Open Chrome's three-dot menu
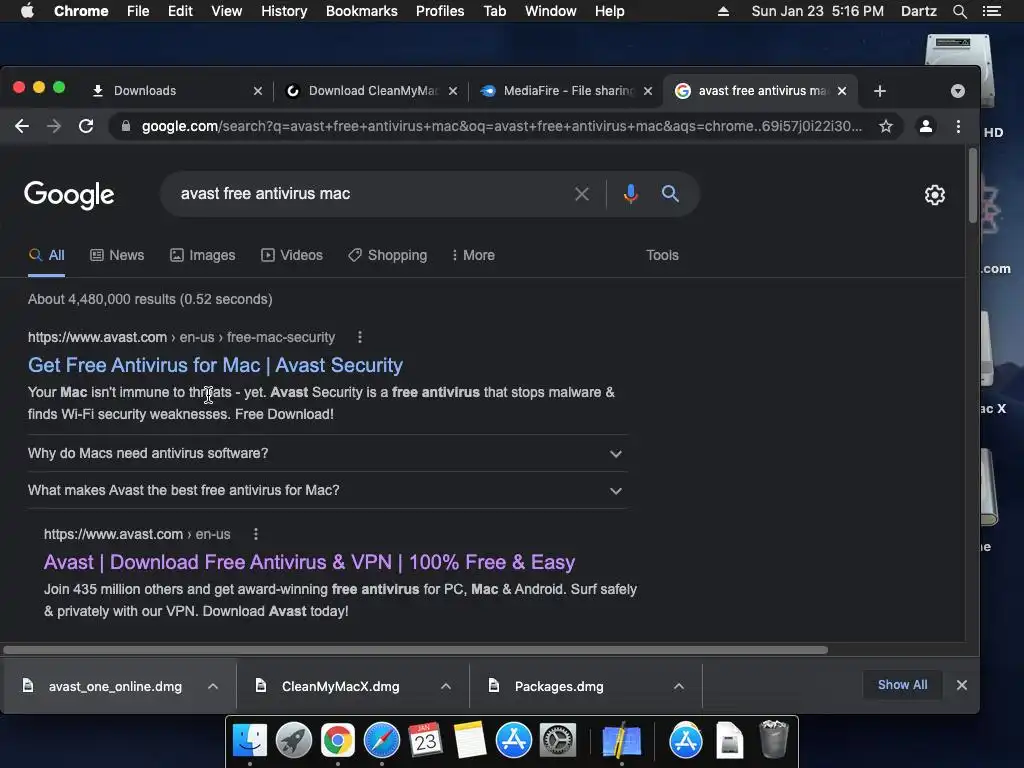The image size is (1024, 768). 958,126
